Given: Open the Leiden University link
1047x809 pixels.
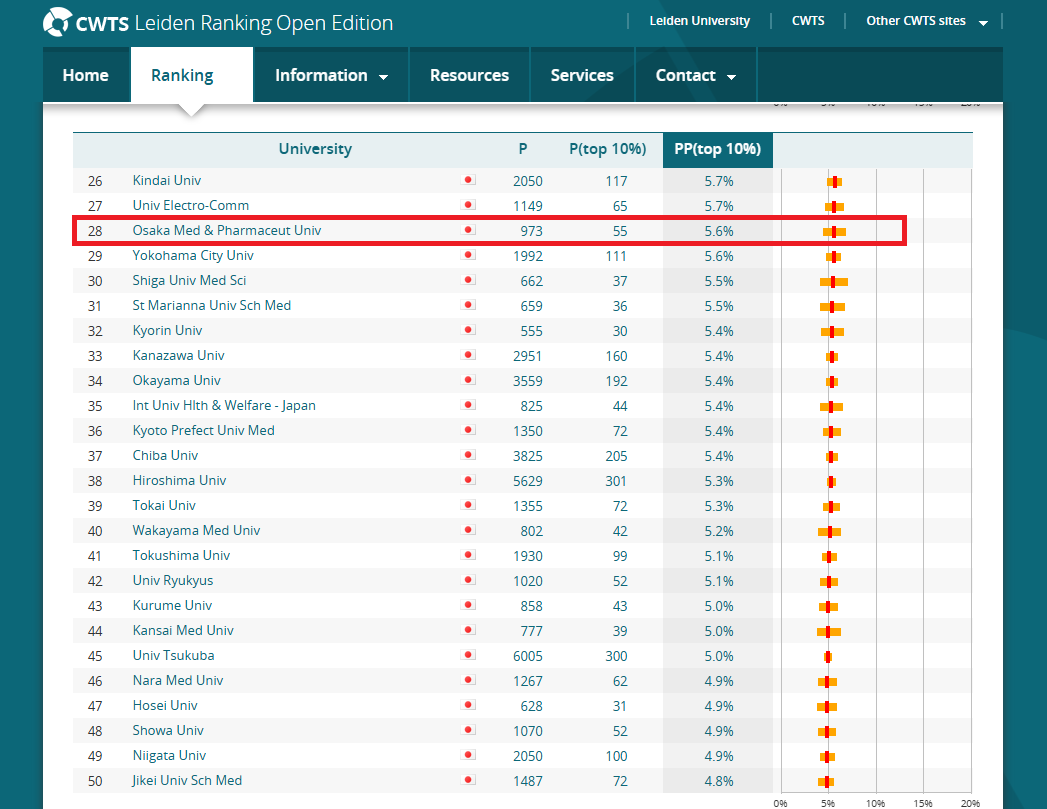Looking at the screenshot, I should click(699, 21).
